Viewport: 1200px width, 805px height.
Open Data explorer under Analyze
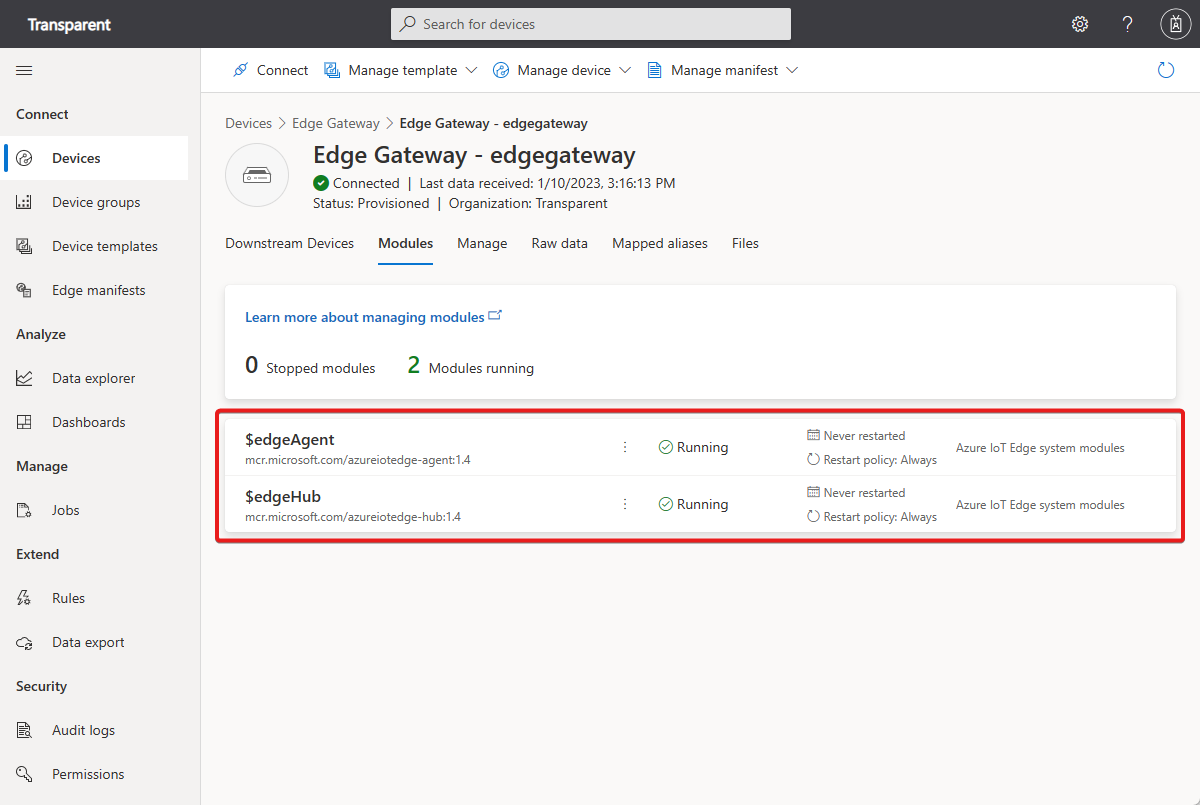click(92, 378)
